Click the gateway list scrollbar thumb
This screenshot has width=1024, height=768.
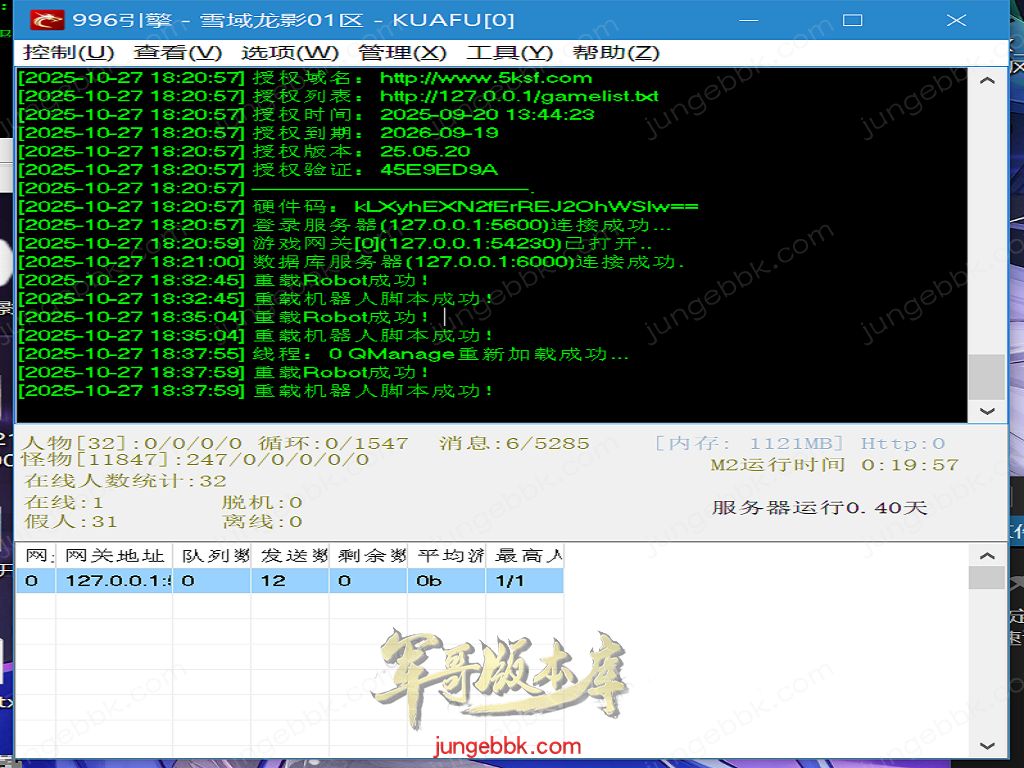click(x=987, y=578)
